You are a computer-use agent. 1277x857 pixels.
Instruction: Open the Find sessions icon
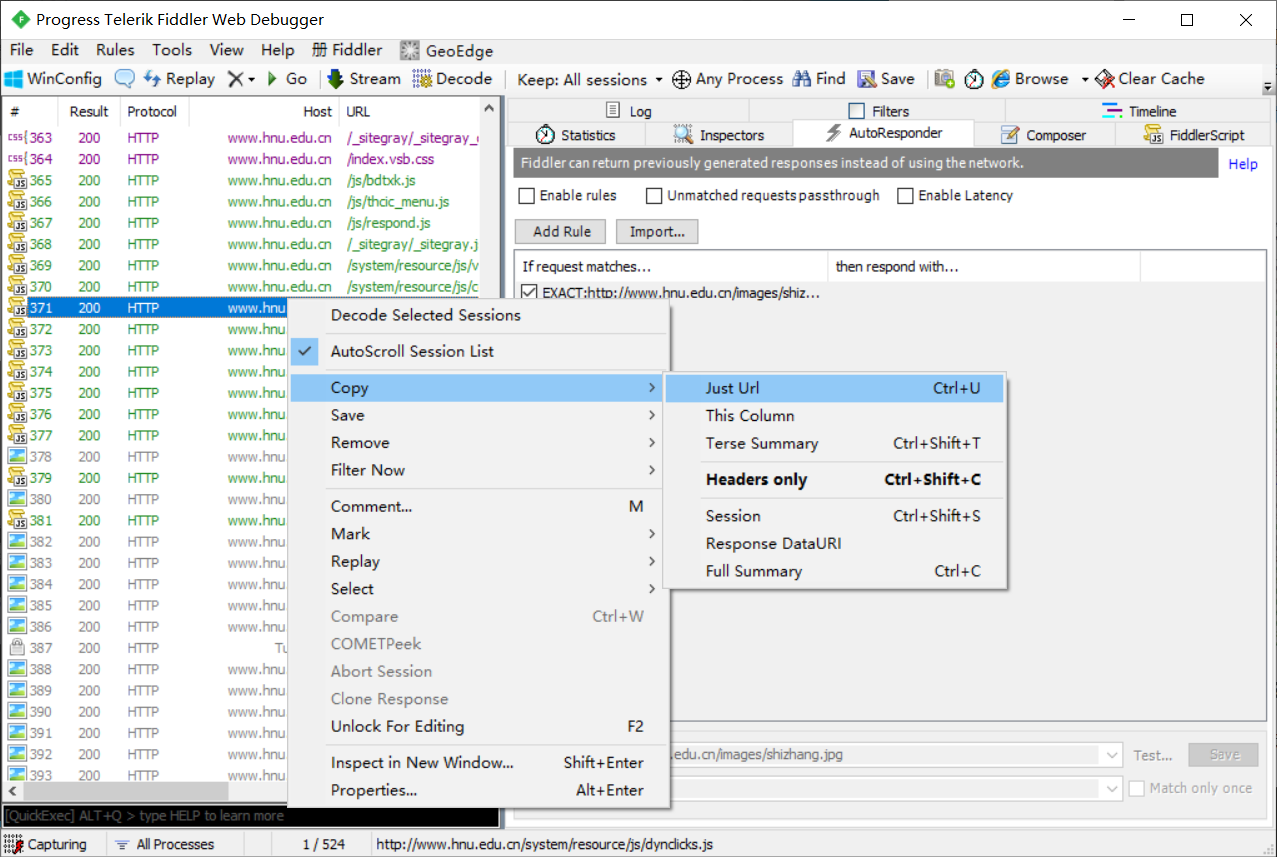[x=818, y=79]
